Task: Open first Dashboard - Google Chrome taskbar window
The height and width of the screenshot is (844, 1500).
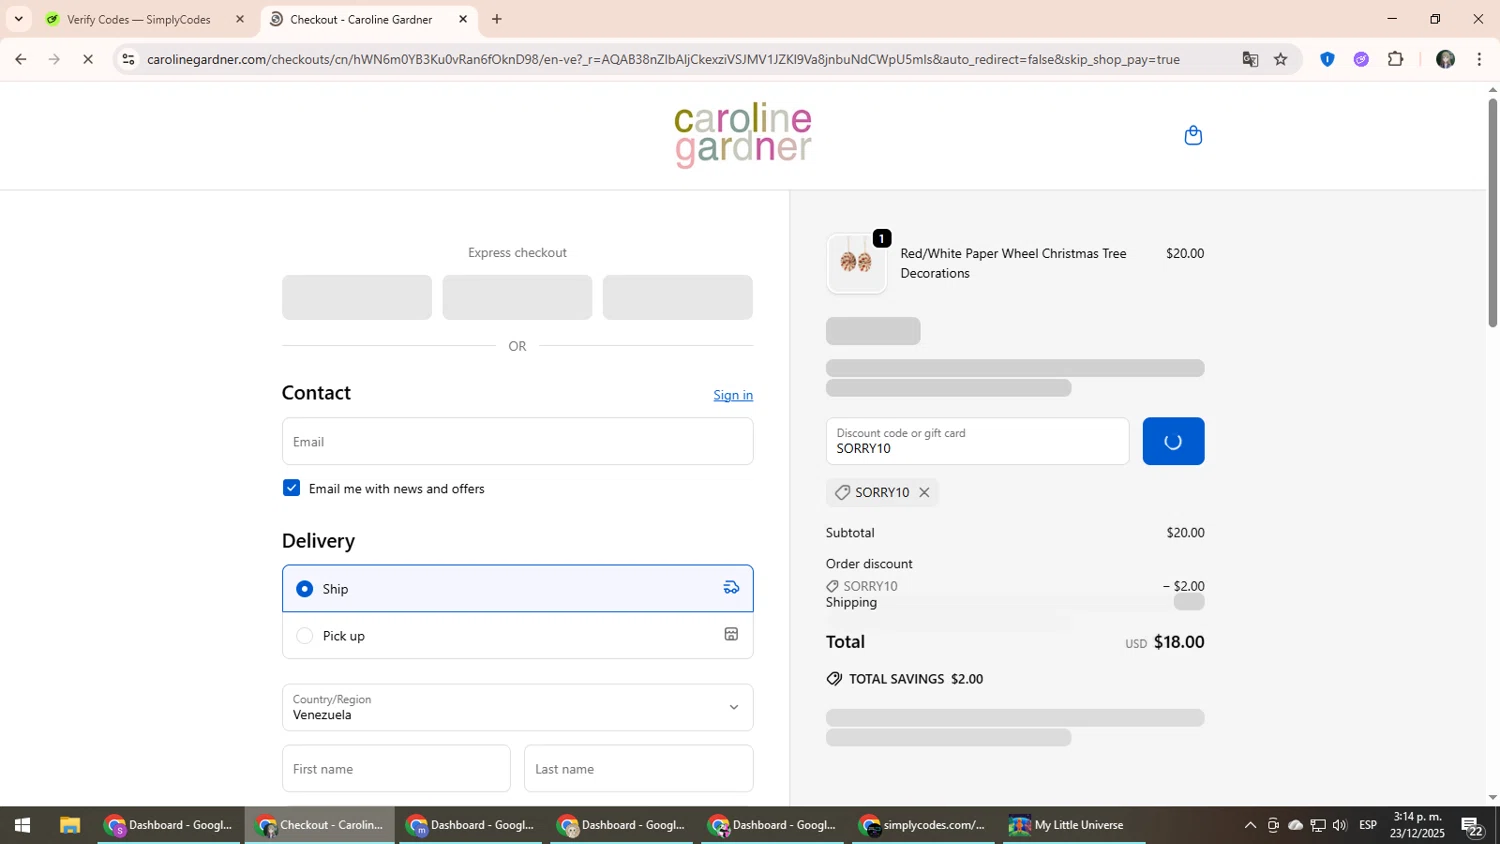Action: pyautogui.click(x=169, y=826)
